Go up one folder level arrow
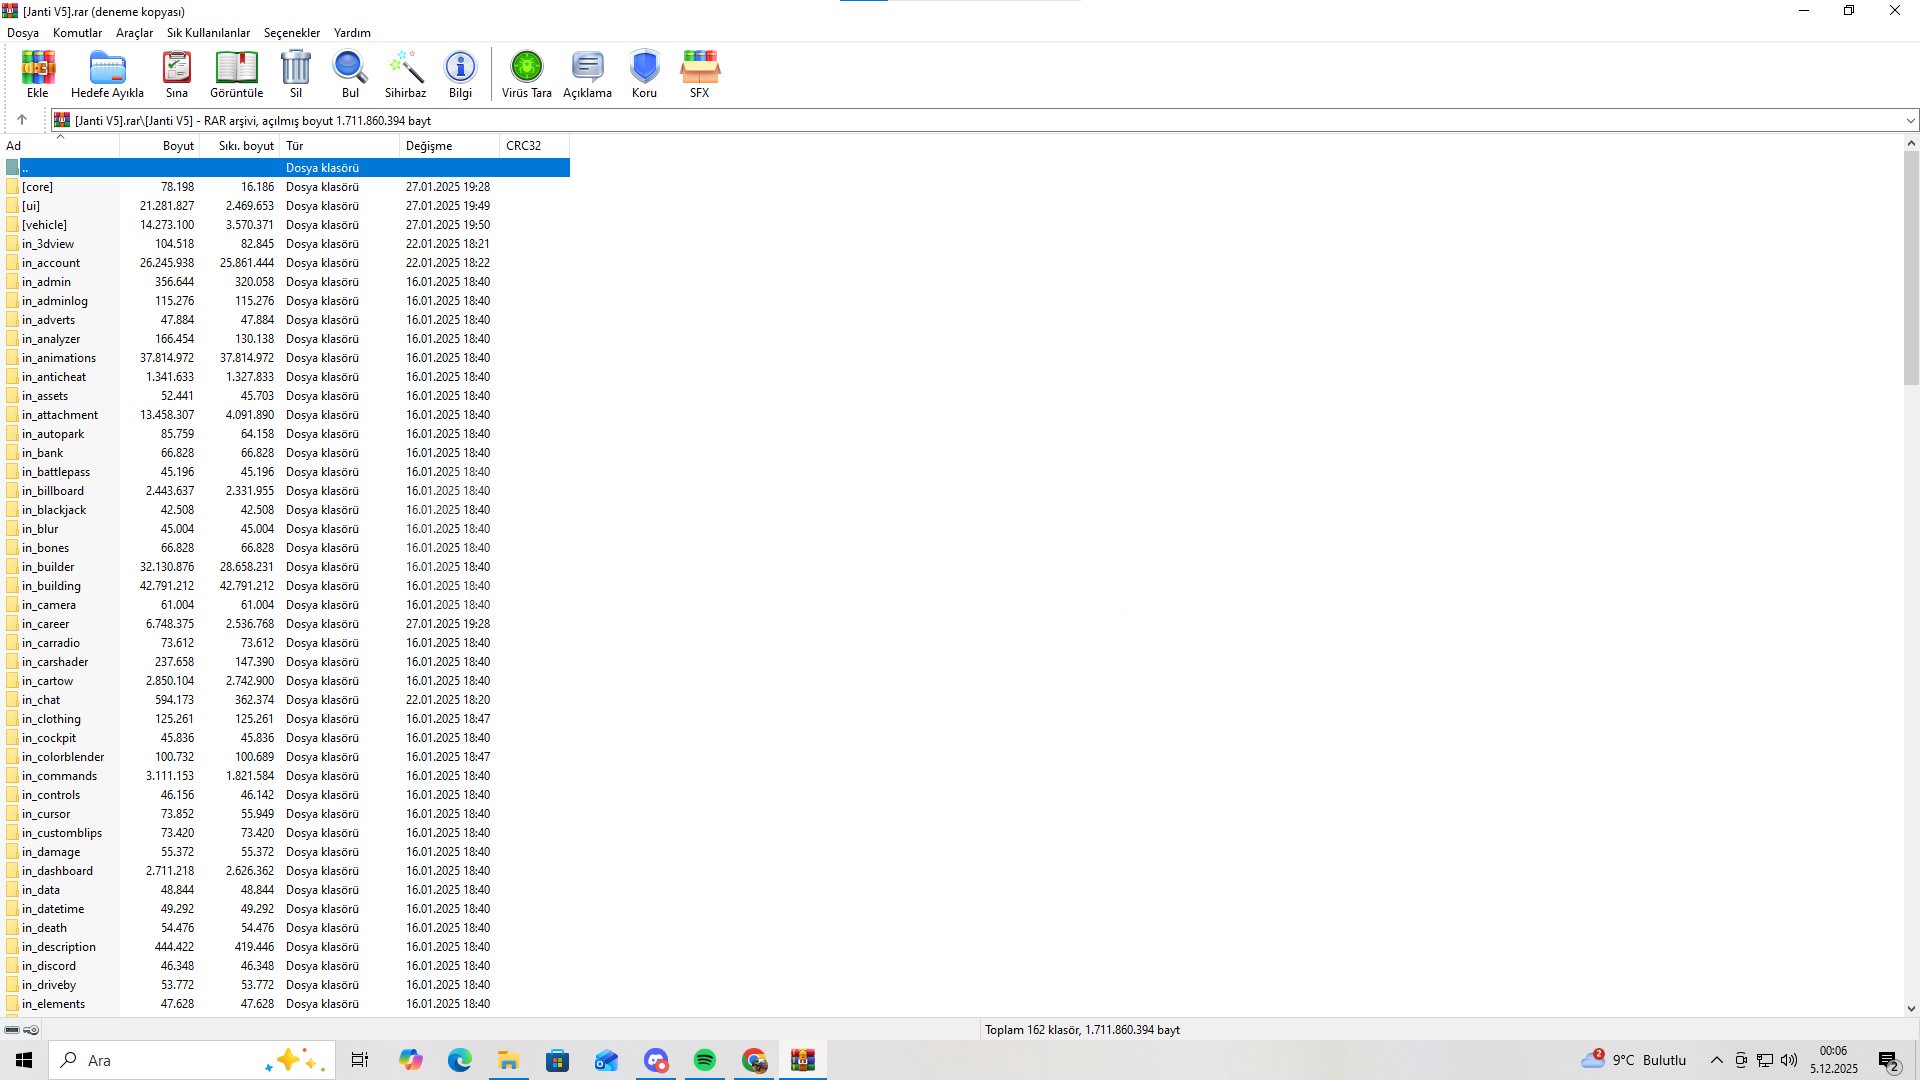 coord(22,120)
